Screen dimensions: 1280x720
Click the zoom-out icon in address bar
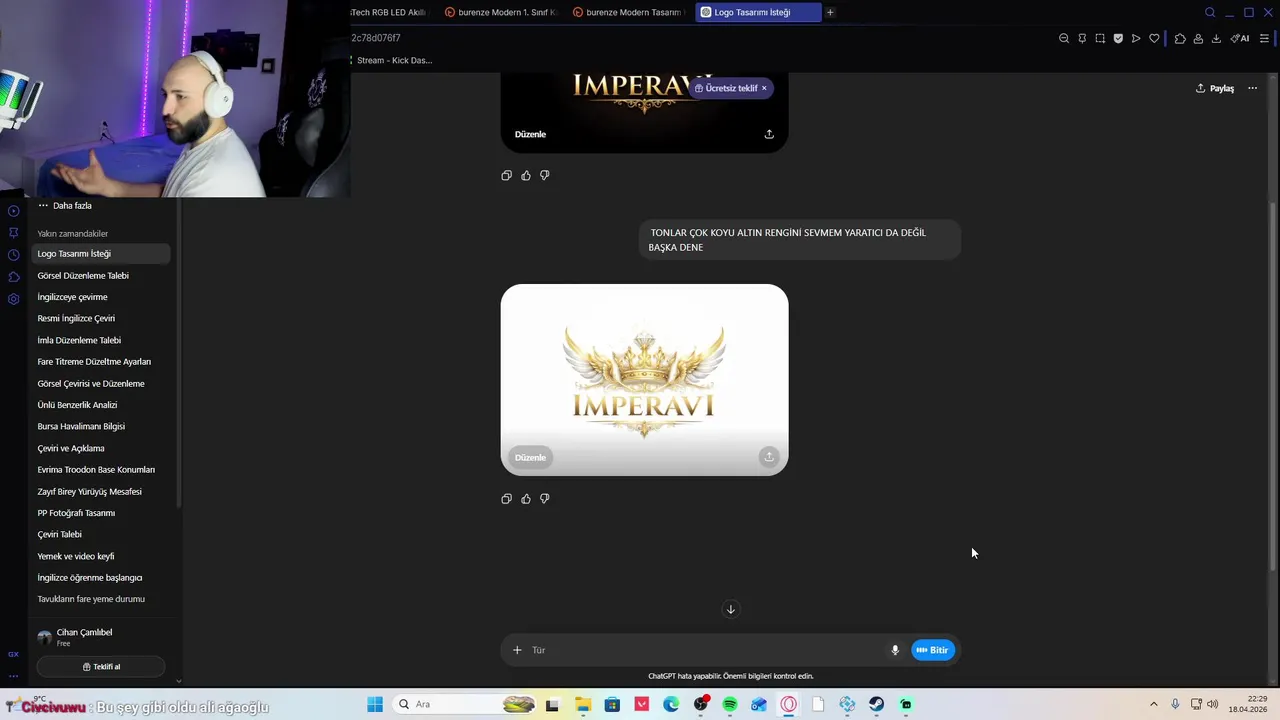click(1064, 38)
